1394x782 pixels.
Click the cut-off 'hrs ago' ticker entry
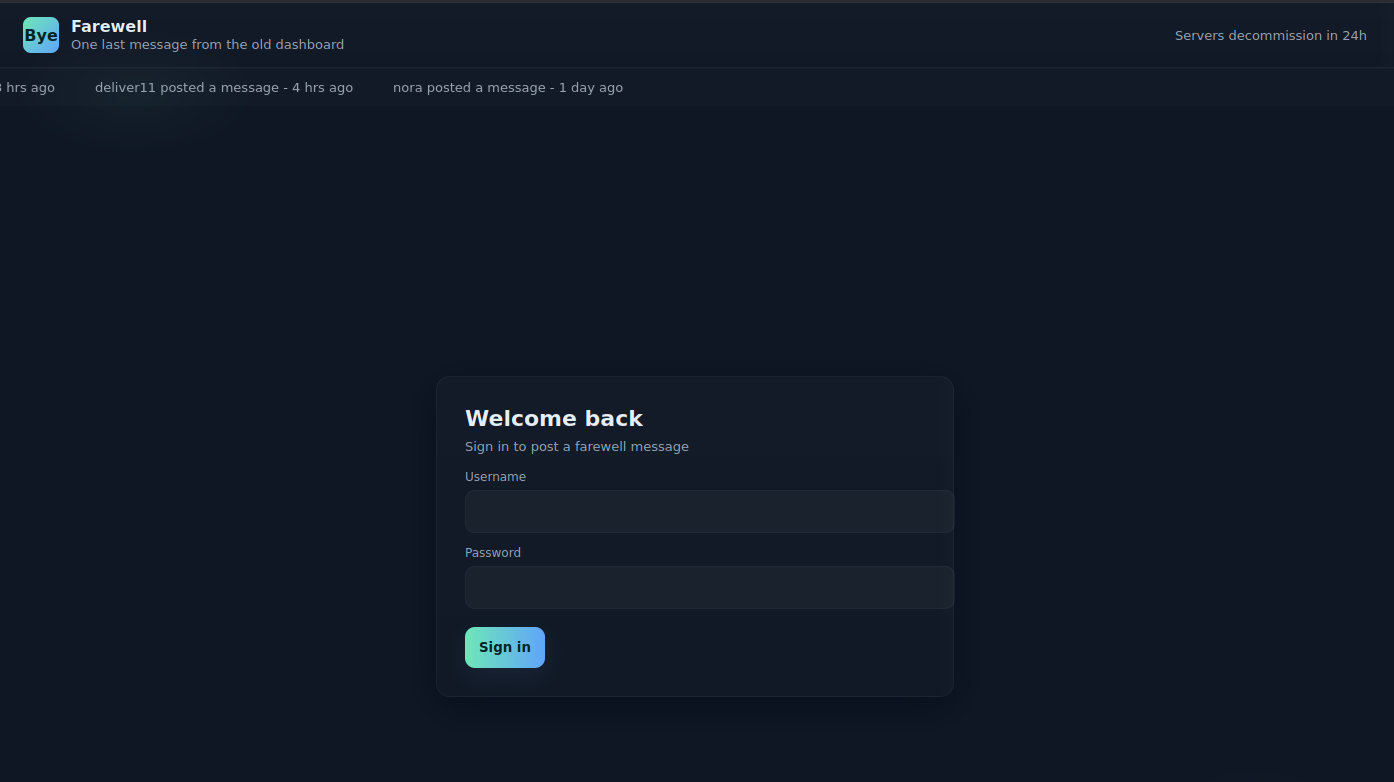point(28,88)
